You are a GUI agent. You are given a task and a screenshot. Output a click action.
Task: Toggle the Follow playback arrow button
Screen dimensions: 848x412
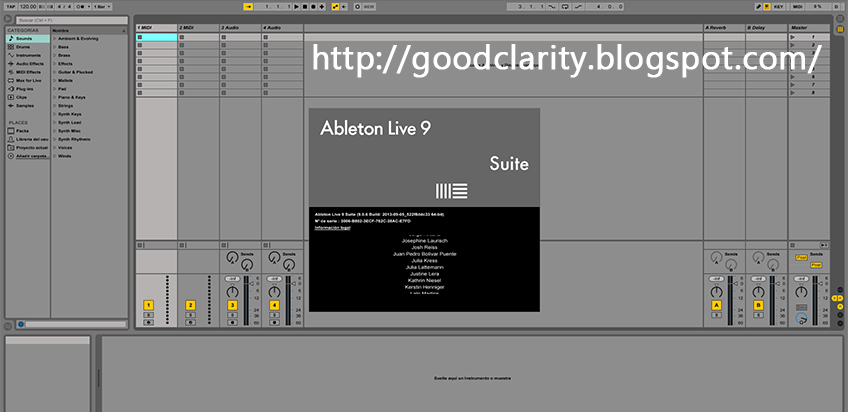[x=248, y=6]
